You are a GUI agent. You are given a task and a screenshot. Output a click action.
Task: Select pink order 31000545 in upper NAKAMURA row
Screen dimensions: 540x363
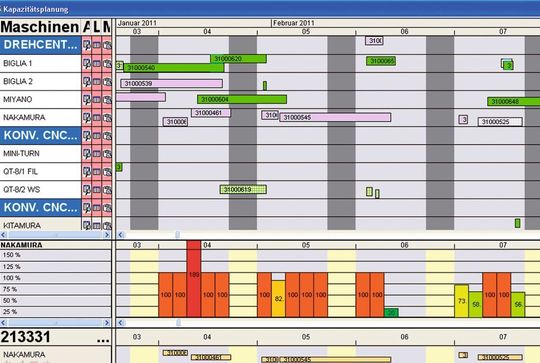(x=335, y=117)
